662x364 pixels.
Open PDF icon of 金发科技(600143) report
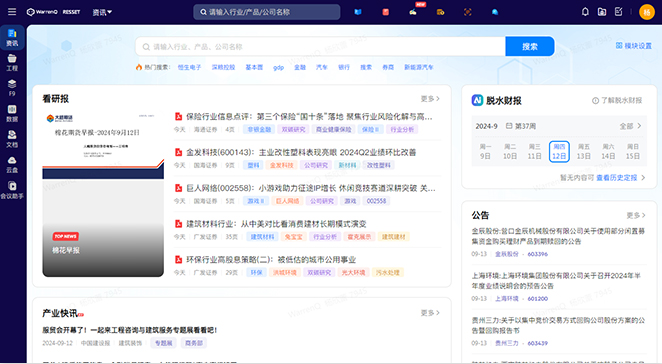[178, 152]
